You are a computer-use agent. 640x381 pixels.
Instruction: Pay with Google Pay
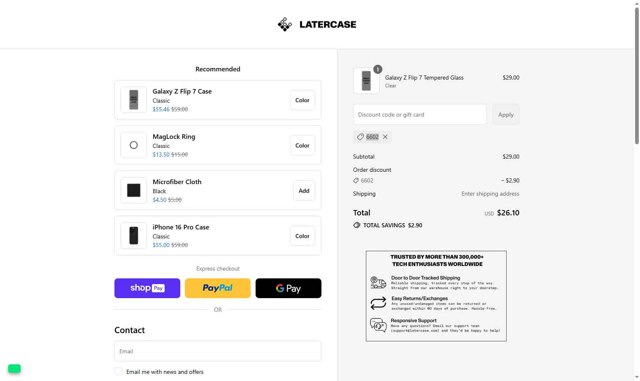(x=288, y=288)
